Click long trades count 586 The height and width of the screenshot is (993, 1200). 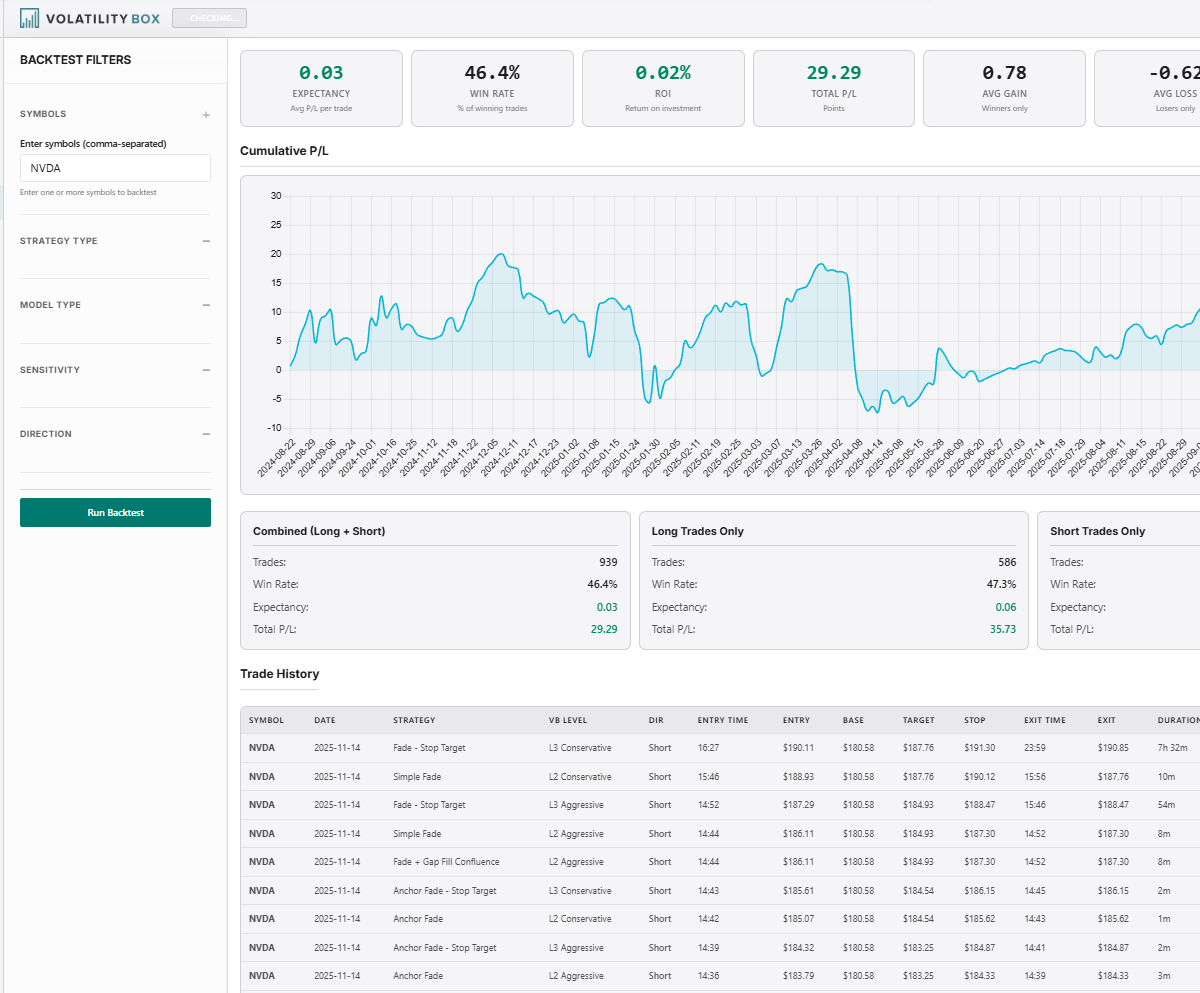[1007, 562]
